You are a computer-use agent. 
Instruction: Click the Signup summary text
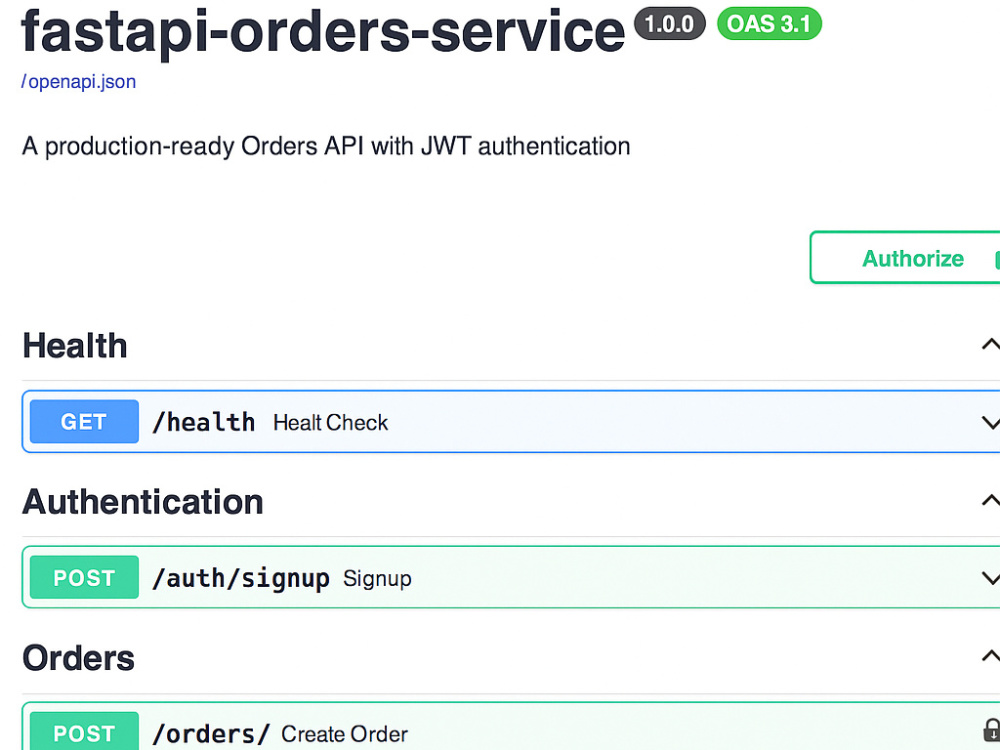[377, 579]
